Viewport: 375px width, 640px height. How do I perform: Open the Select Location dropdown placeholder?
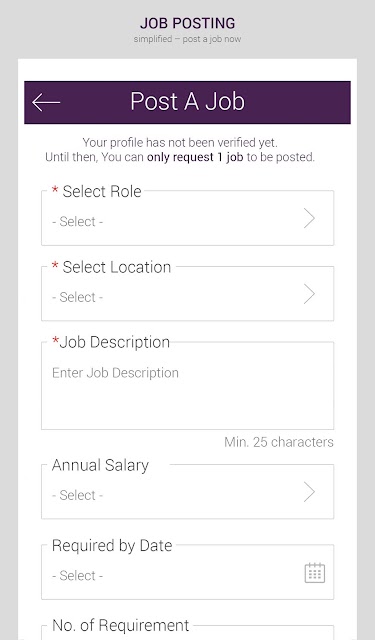click(78, 297)
